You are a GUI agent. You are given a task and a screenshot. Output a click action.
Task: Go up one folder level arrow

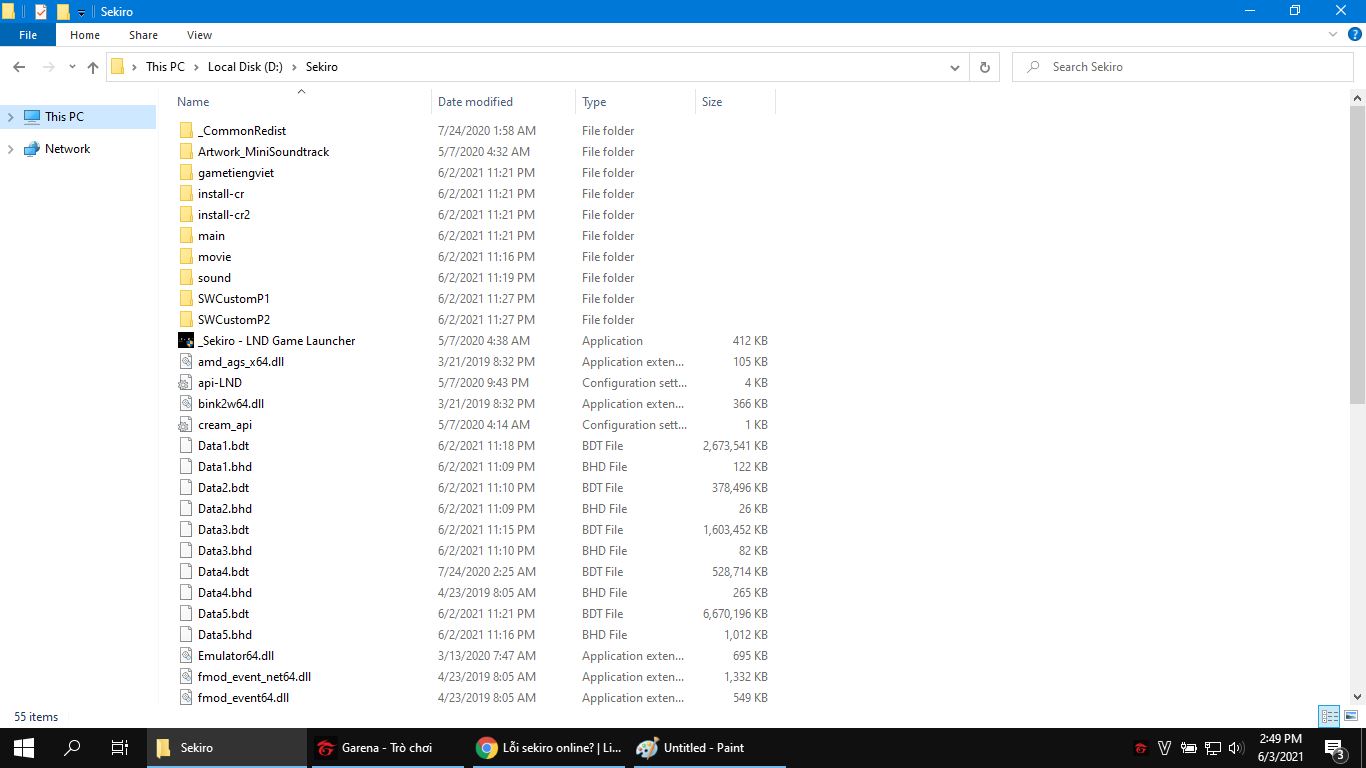(93, 67)
